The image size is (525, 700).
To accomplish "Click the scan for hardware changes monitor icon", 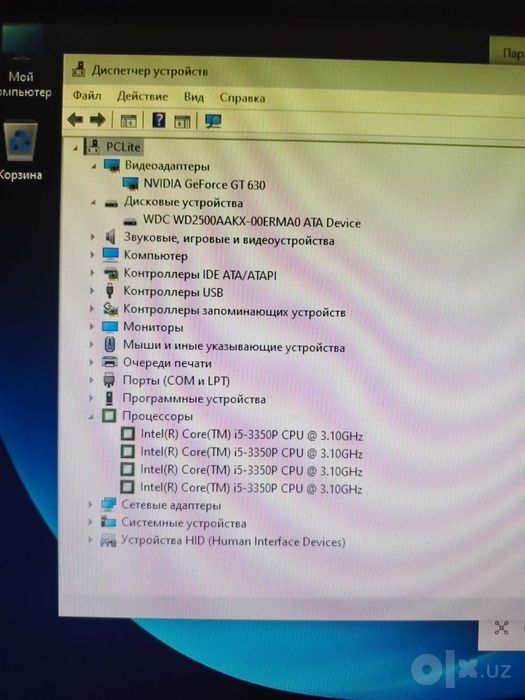I will (212, 121).
